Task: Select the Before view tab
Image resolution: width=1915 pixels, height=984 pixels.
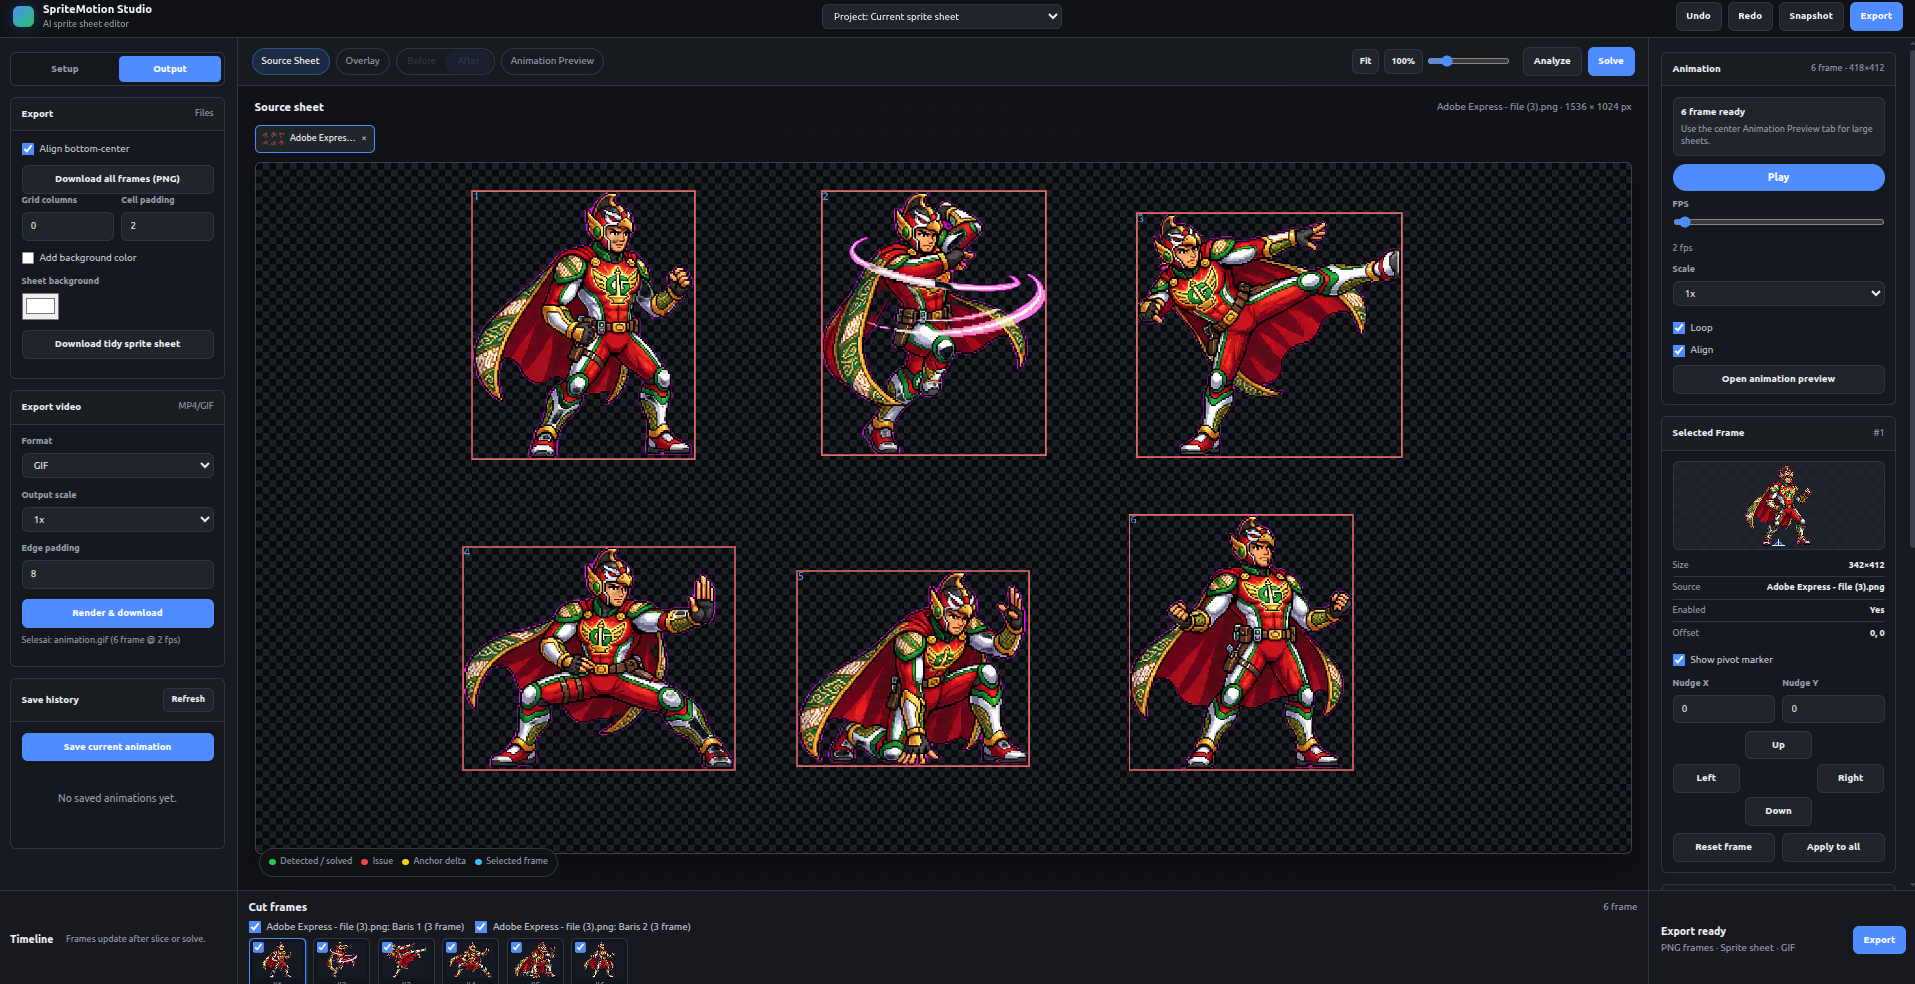Action: 421,61
